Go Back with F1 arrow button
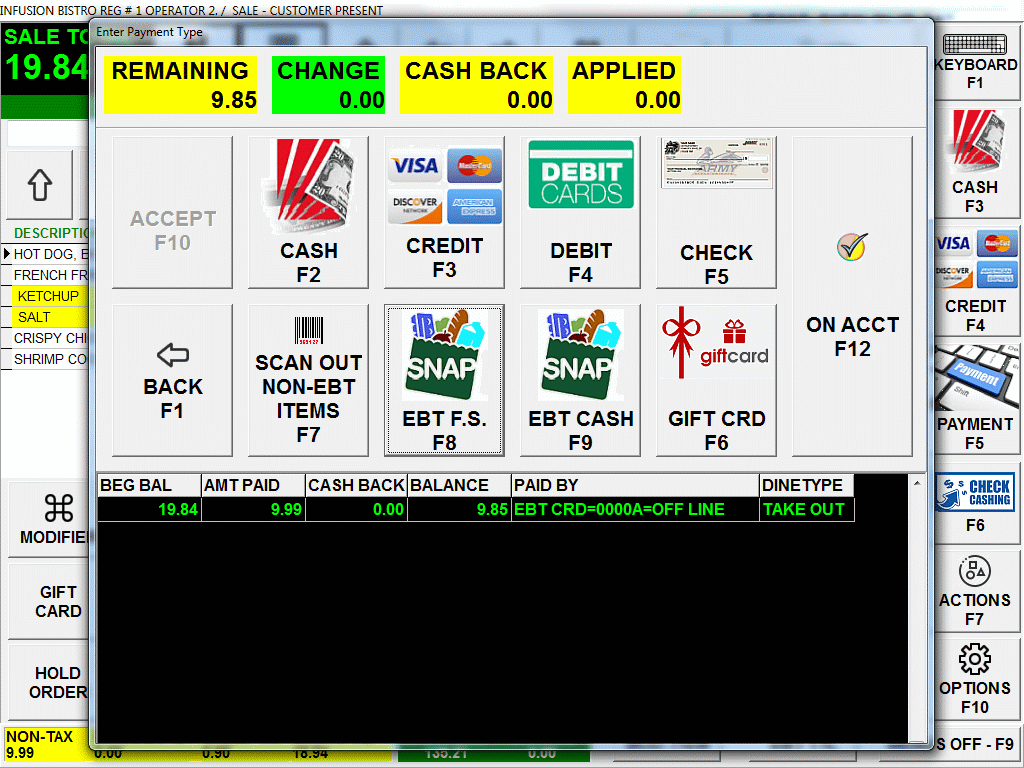Screen dimensions: 1024x768 click(172, 380)
